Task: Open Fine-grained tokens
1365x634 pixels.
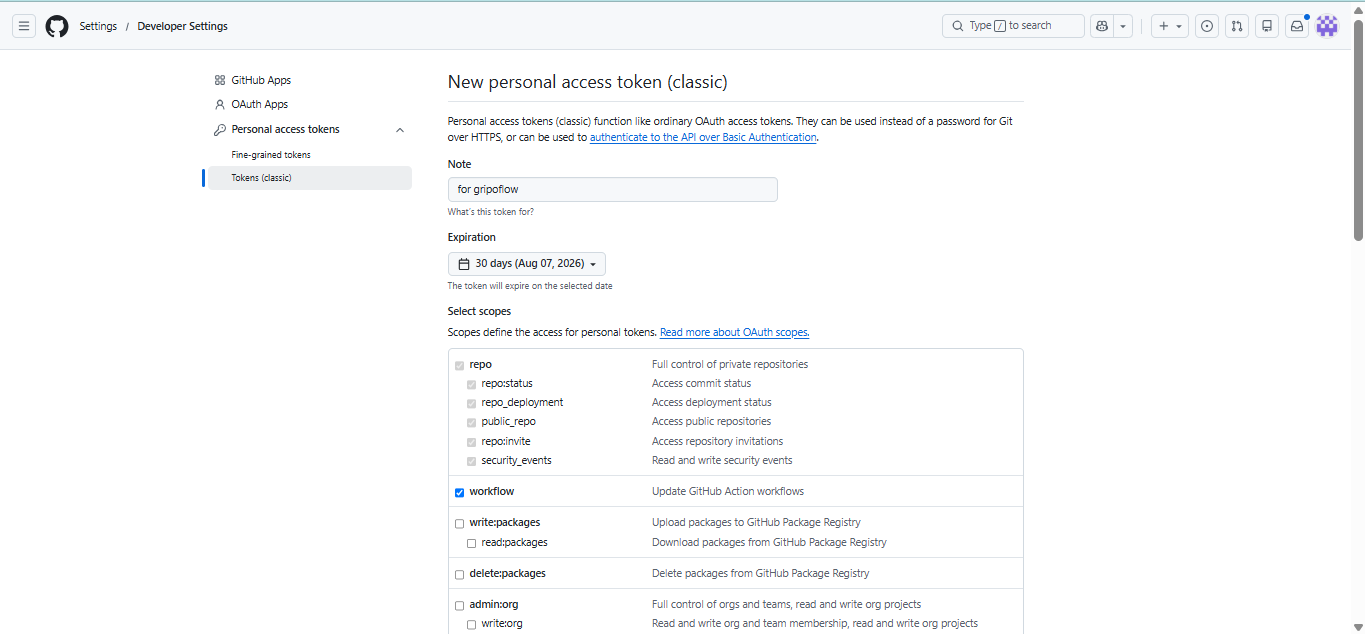Action: click(x=271, y=155)
